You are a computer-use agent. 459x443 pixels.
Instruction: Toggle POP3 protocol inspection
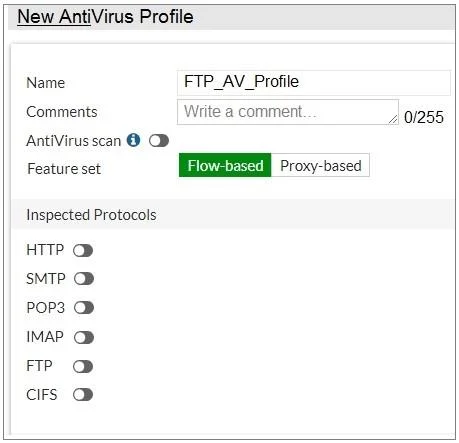click(x=84, y=308)
